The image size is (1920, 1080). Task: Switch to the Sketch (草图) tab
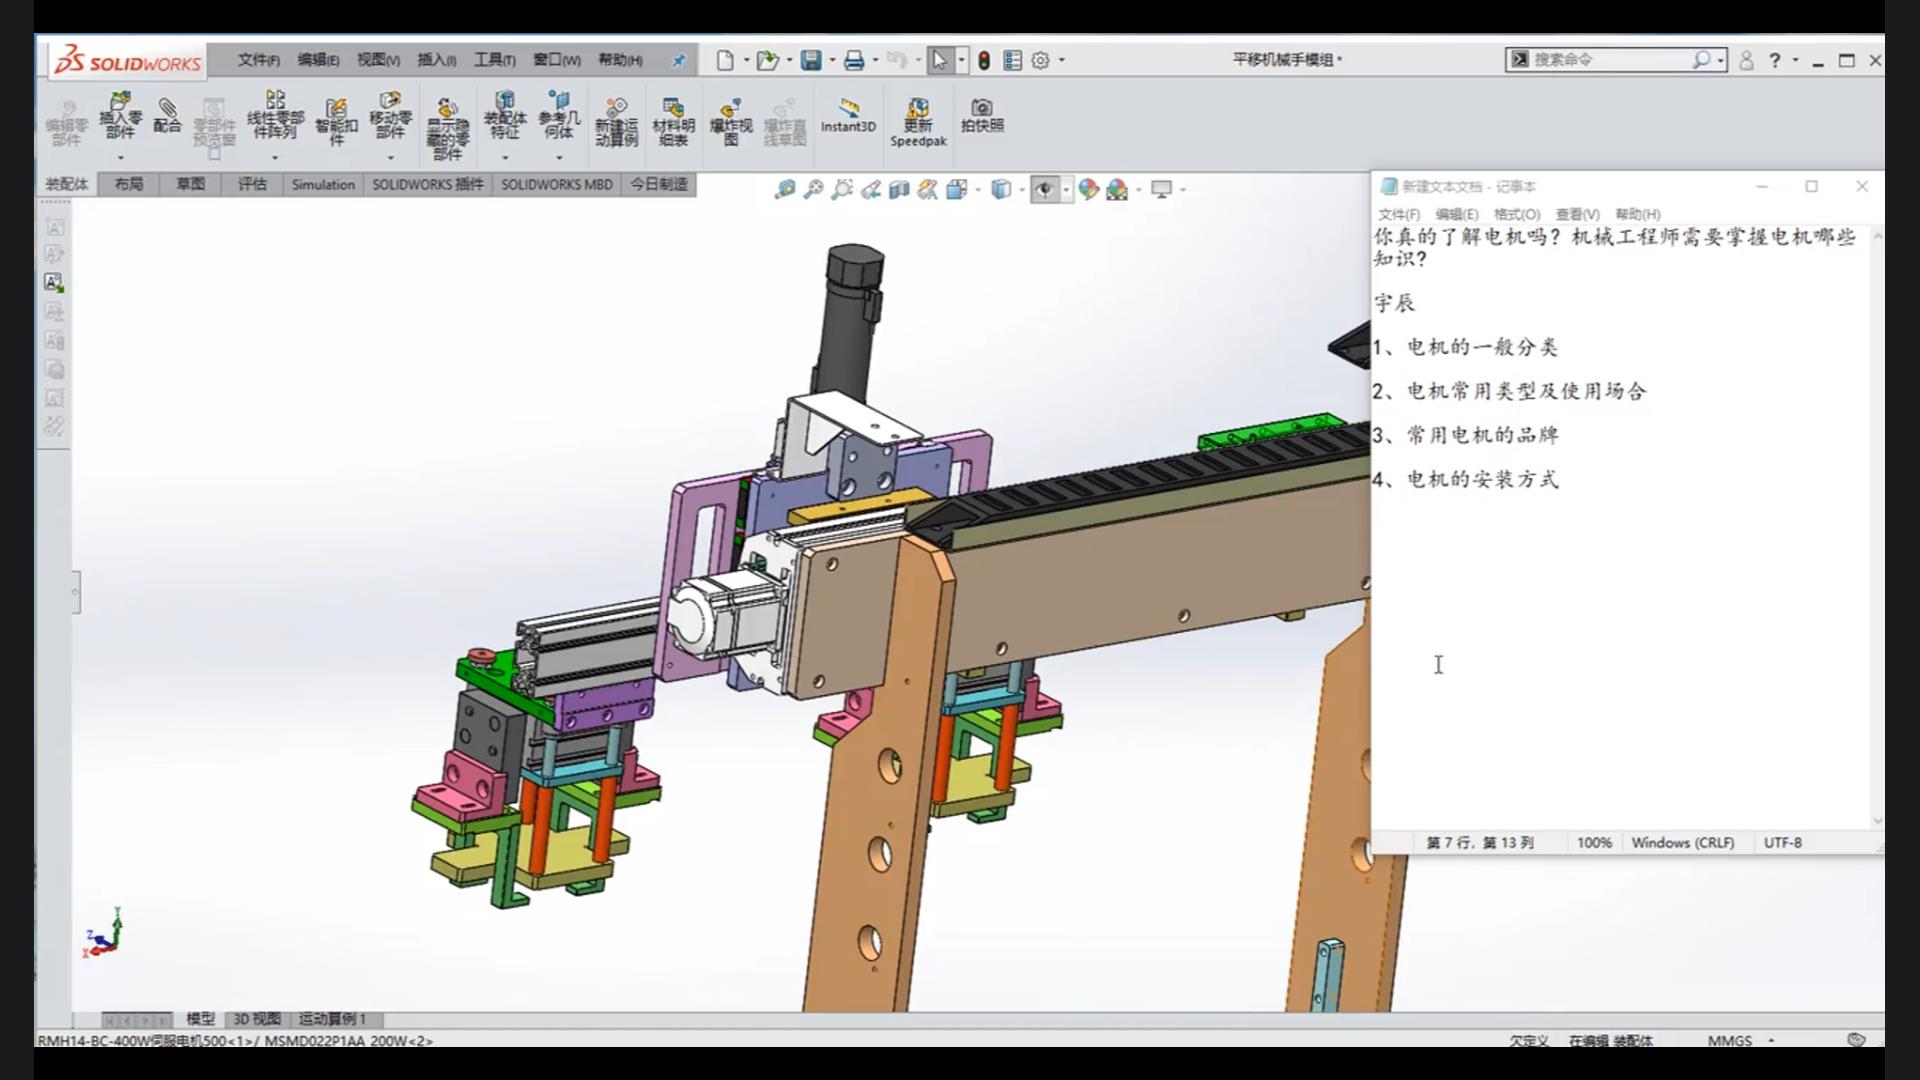point(190,184)
